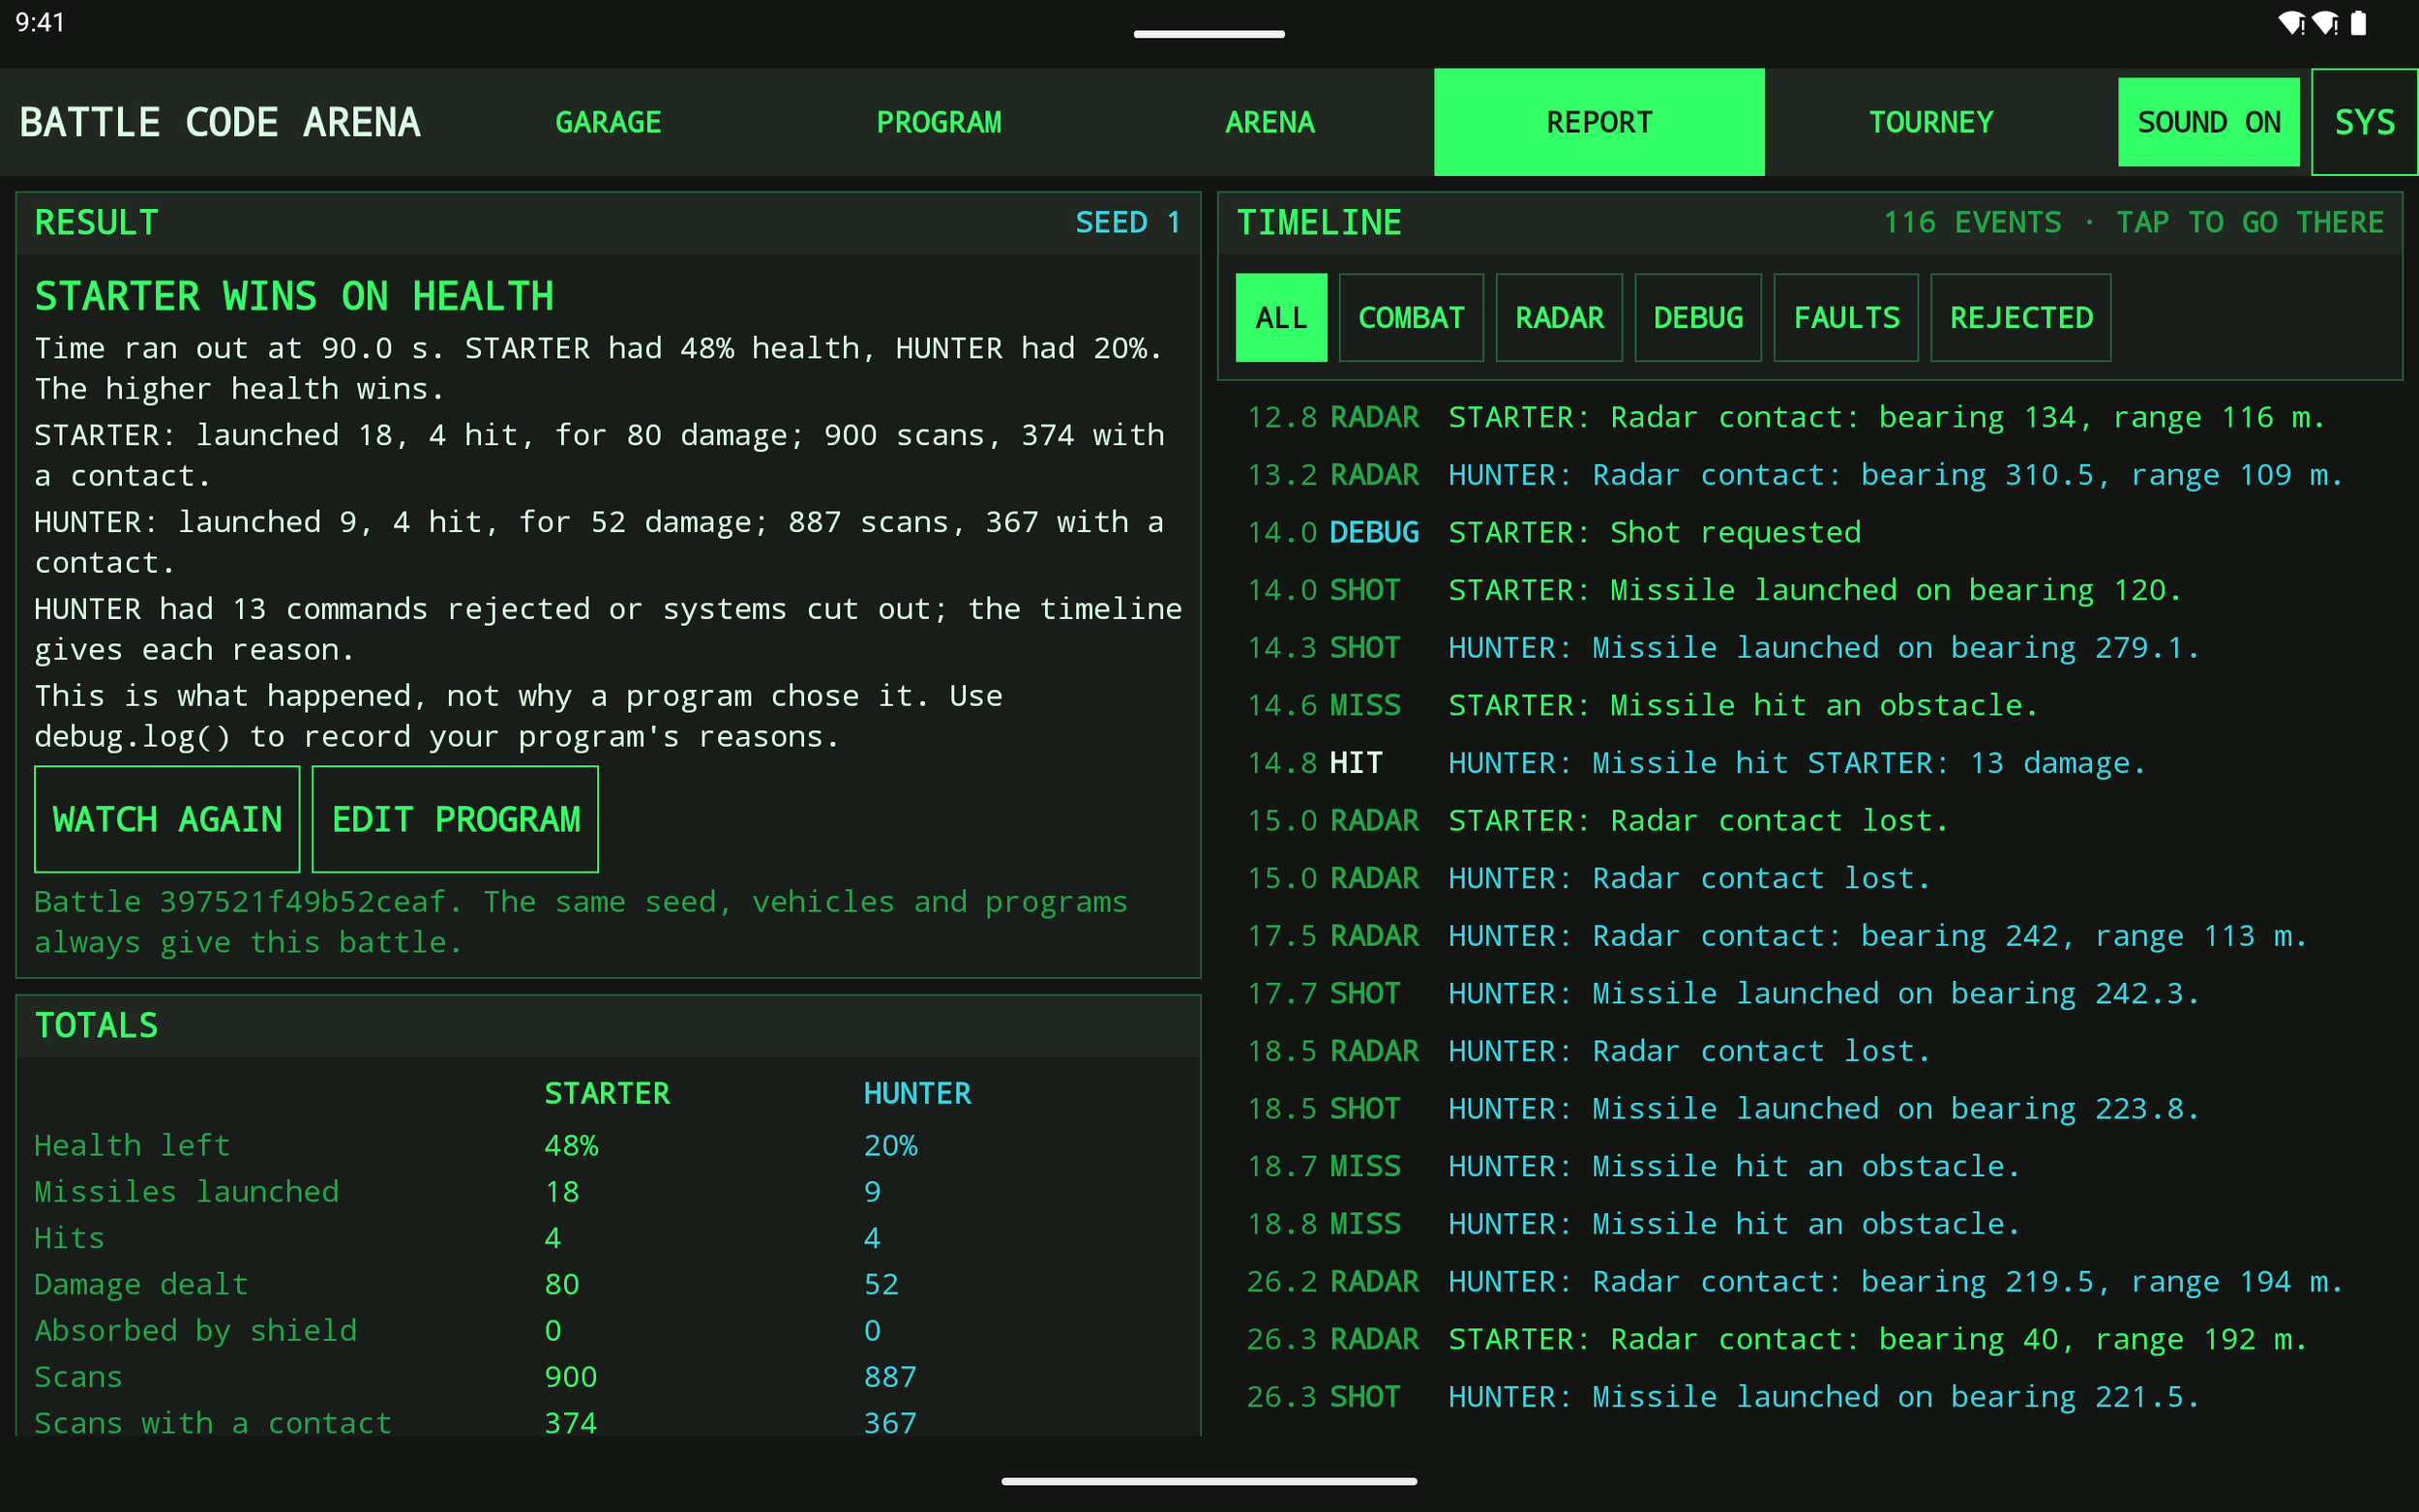Jump to 26.2 HUNTER radar range 194 m
Screen dimensions: 2419x1512
1809,1282
